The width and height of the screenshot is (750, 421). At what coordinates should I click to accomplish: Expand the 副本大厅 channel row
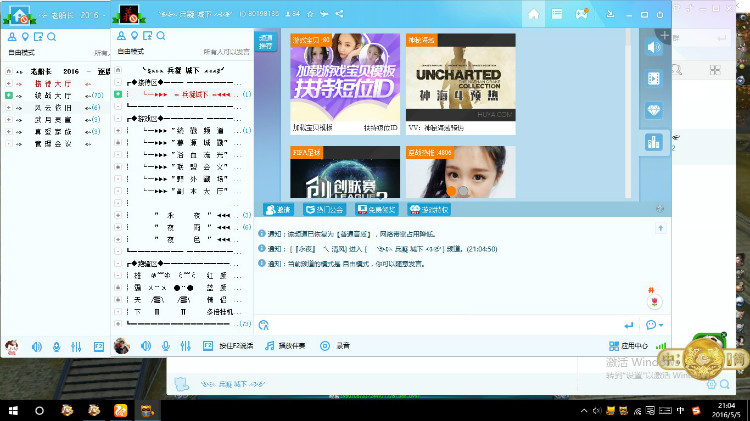coord(118,191)
